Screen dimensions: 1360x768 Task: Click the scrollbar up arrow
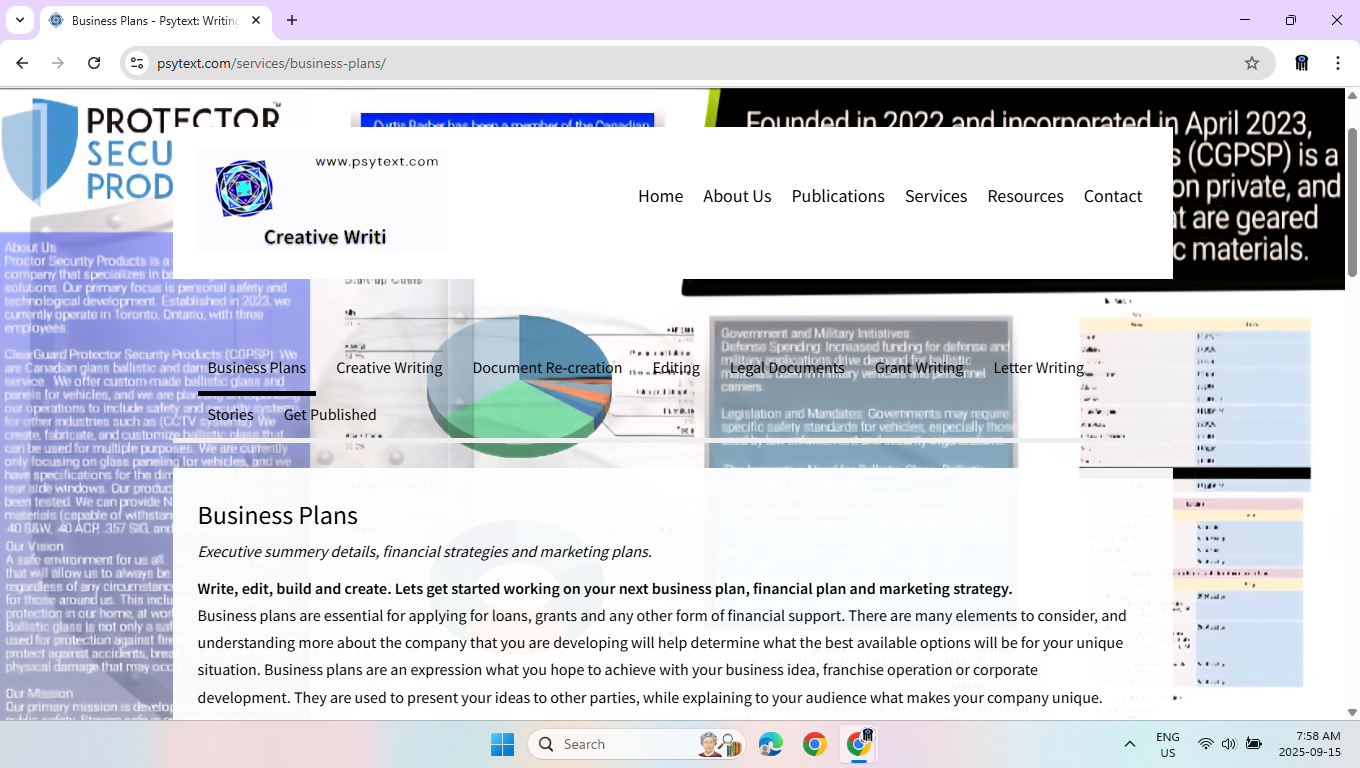[1352, 95]
